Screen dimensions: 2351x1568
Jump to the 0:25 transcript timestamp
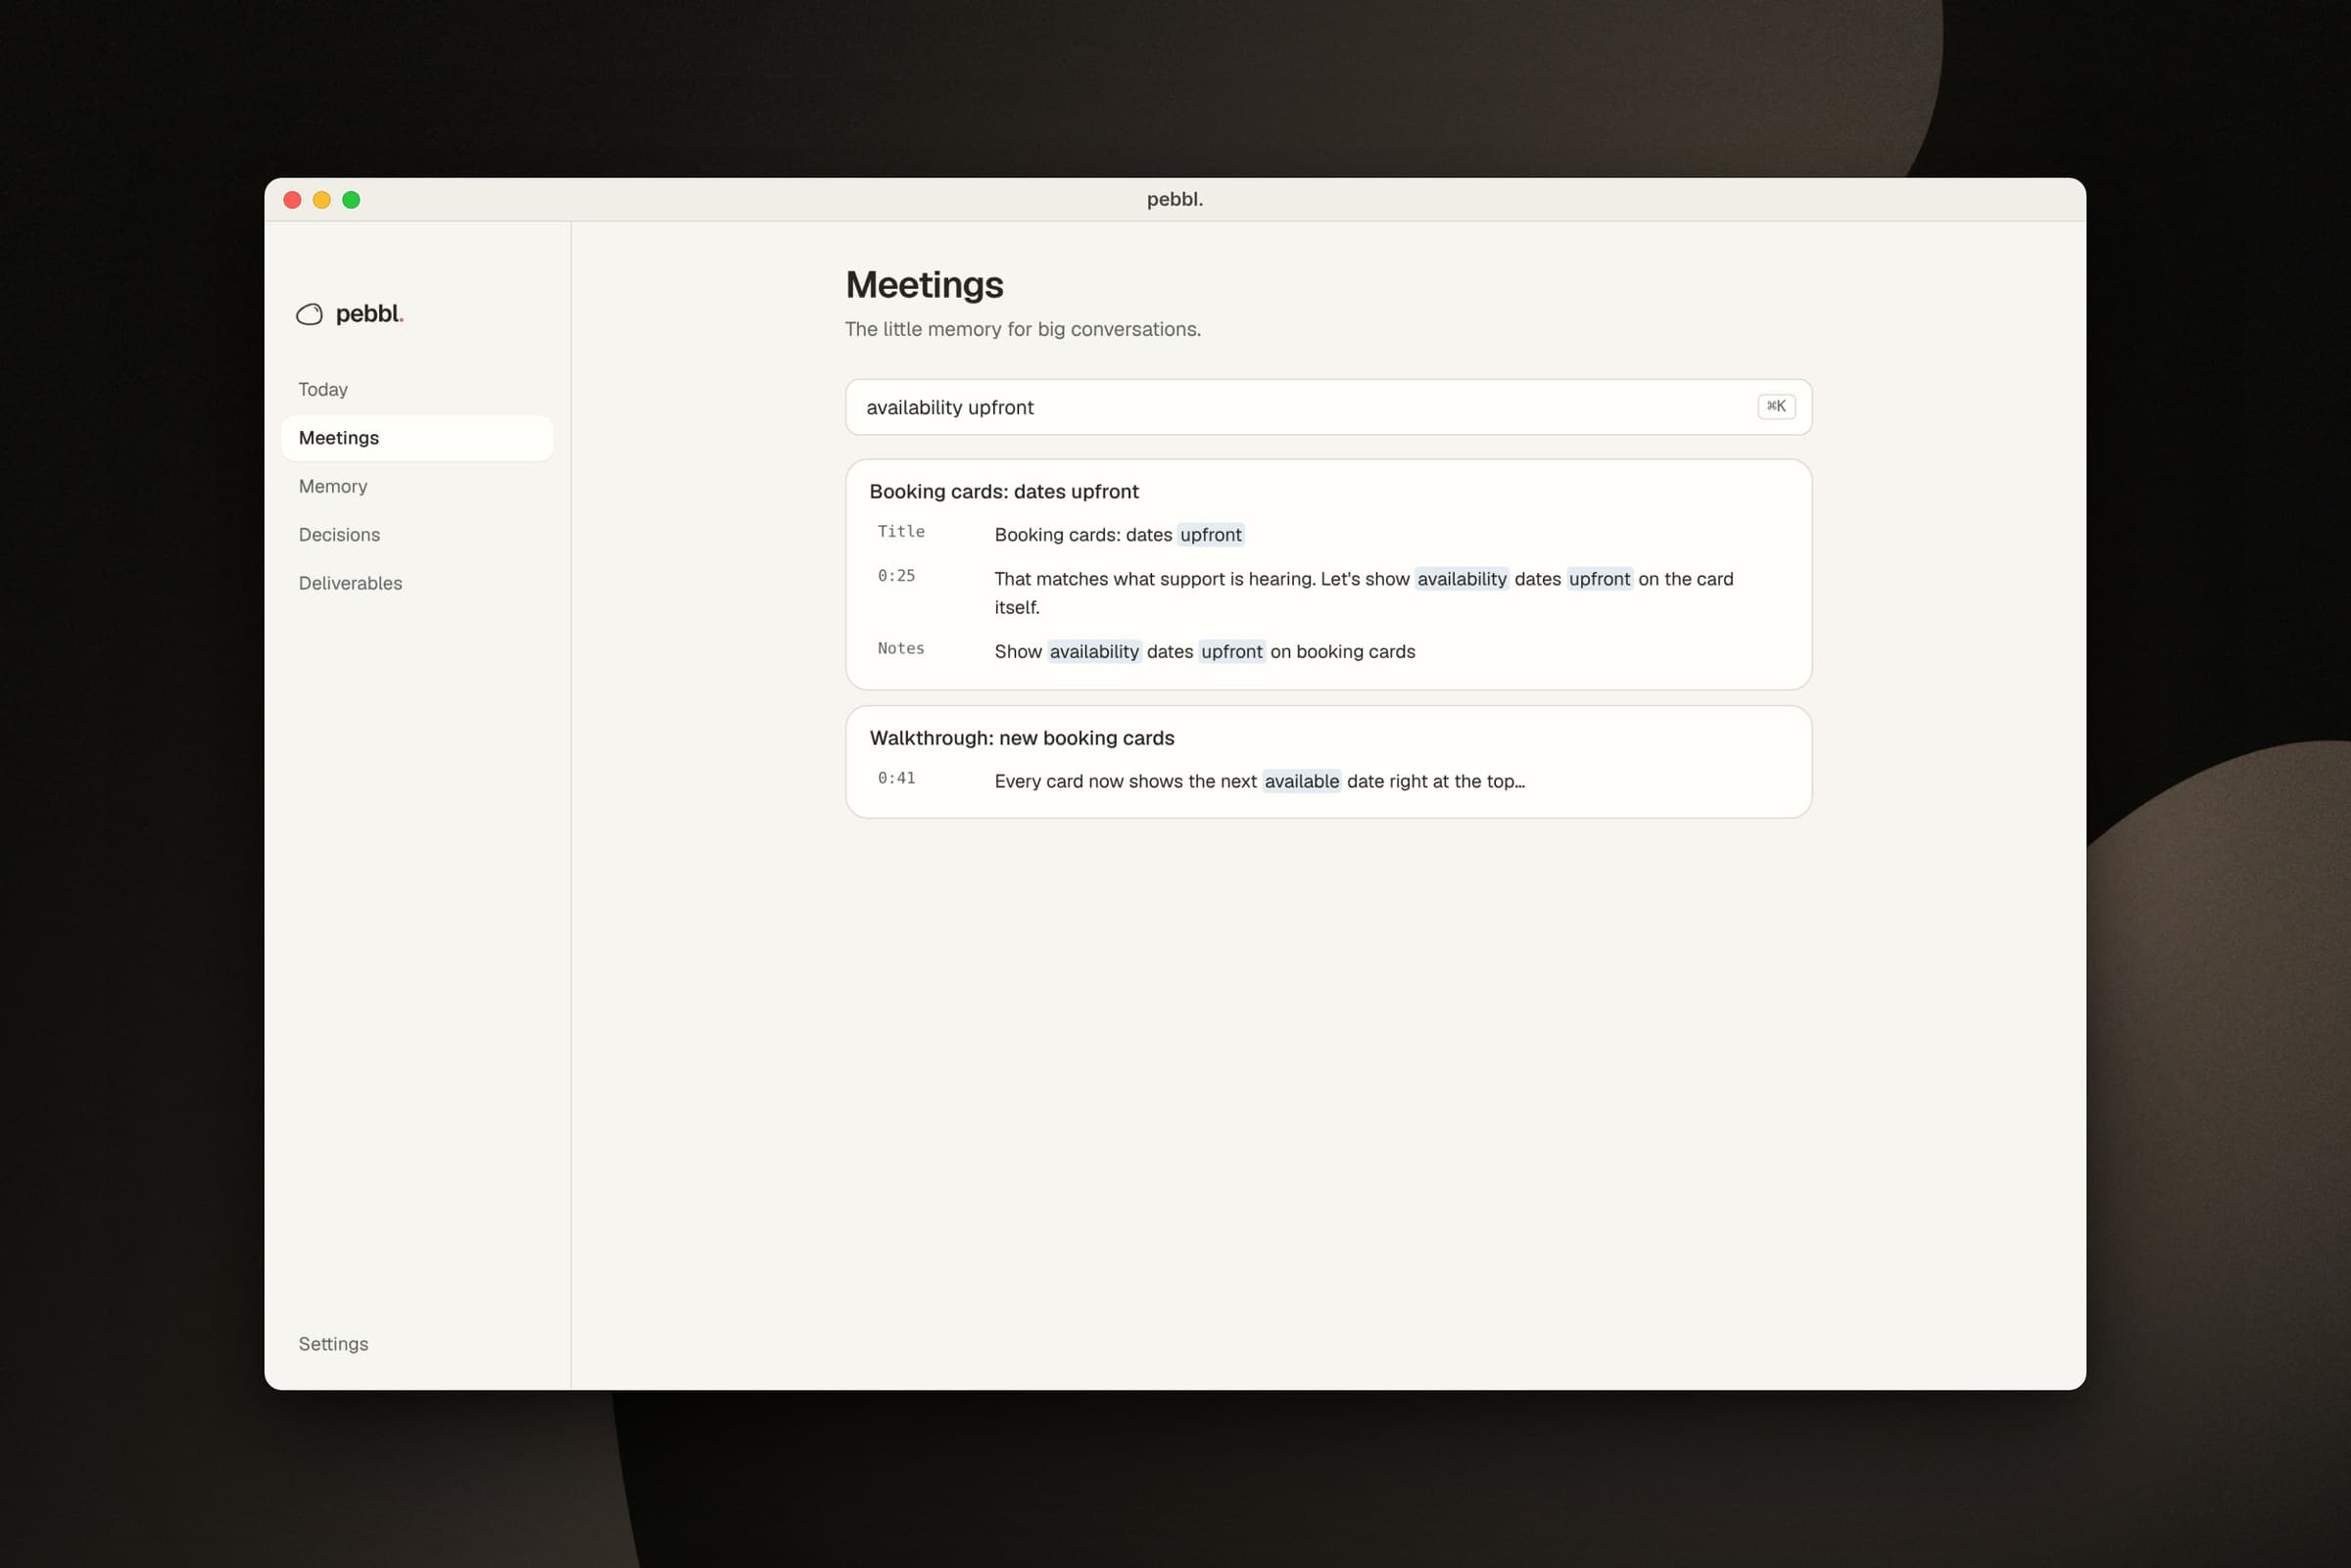896,576
